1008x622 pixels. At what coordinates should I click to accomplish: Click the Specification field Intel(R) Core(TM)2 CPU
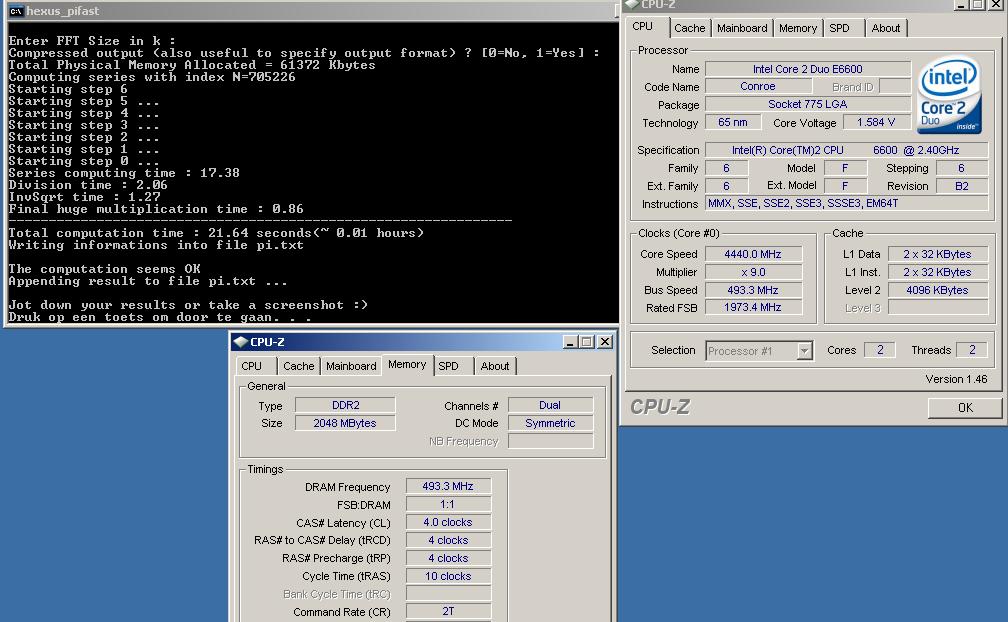click(846, 150)
